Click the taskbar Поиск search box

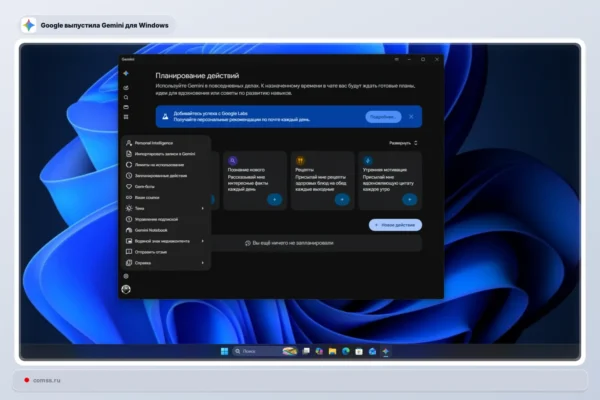(x=265, y=351)
